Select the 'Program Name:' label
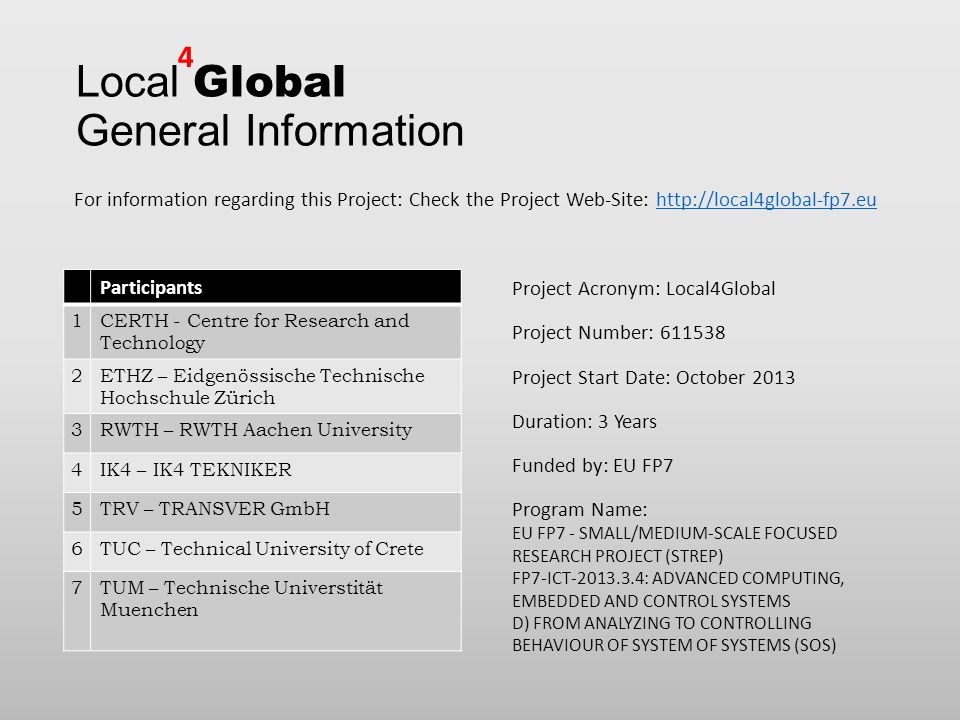Viewport: 960px width, 720px height. point(579,510)
